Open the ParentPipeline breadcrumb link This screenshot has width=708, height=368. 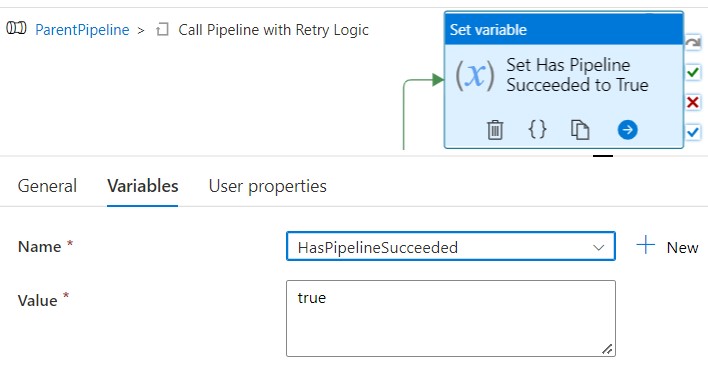82,30
